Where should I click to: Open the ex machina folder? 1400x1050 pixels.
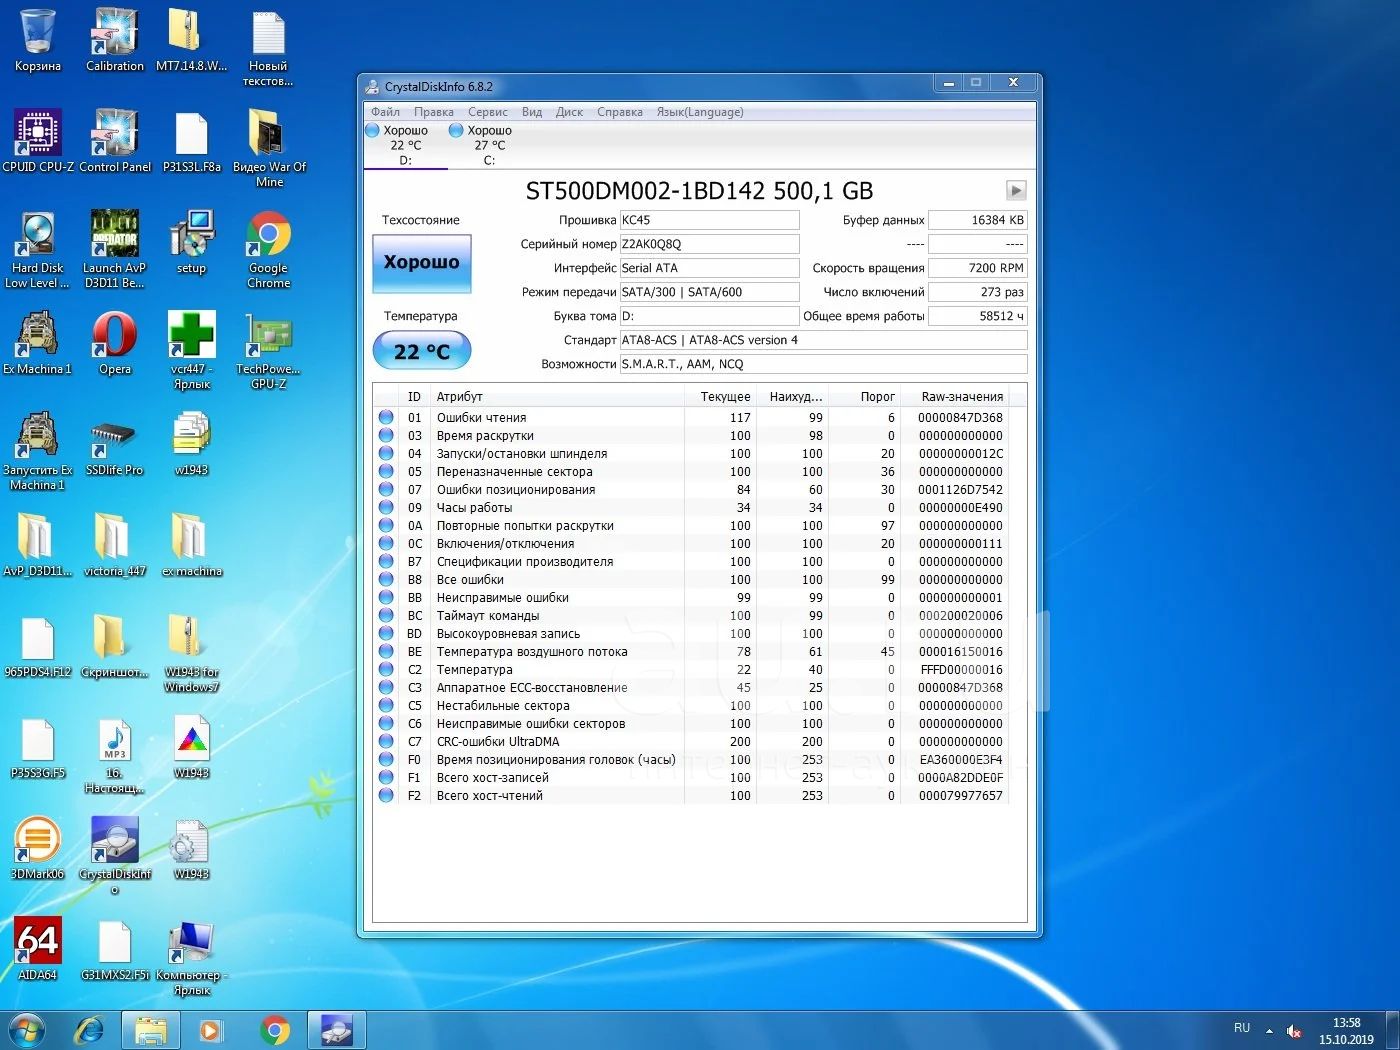(191, 545)
